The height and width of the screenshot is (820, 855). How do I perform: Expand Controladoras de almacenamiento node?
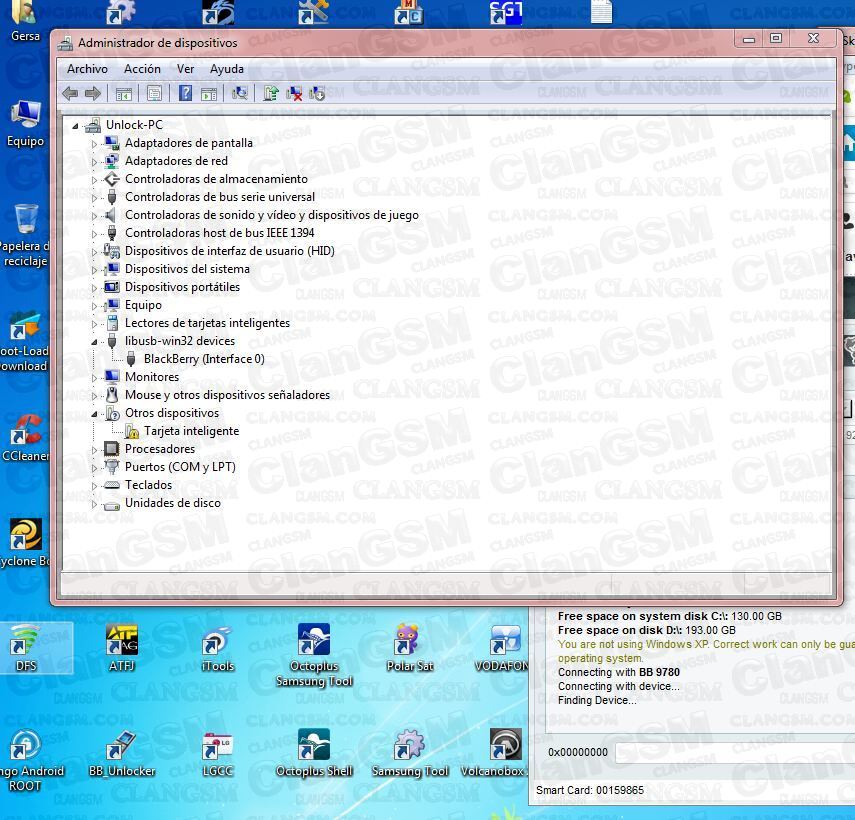[94, 180]
